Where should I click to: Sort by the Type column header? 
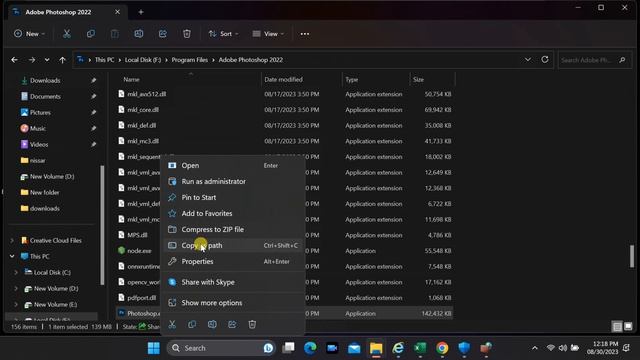351,80
